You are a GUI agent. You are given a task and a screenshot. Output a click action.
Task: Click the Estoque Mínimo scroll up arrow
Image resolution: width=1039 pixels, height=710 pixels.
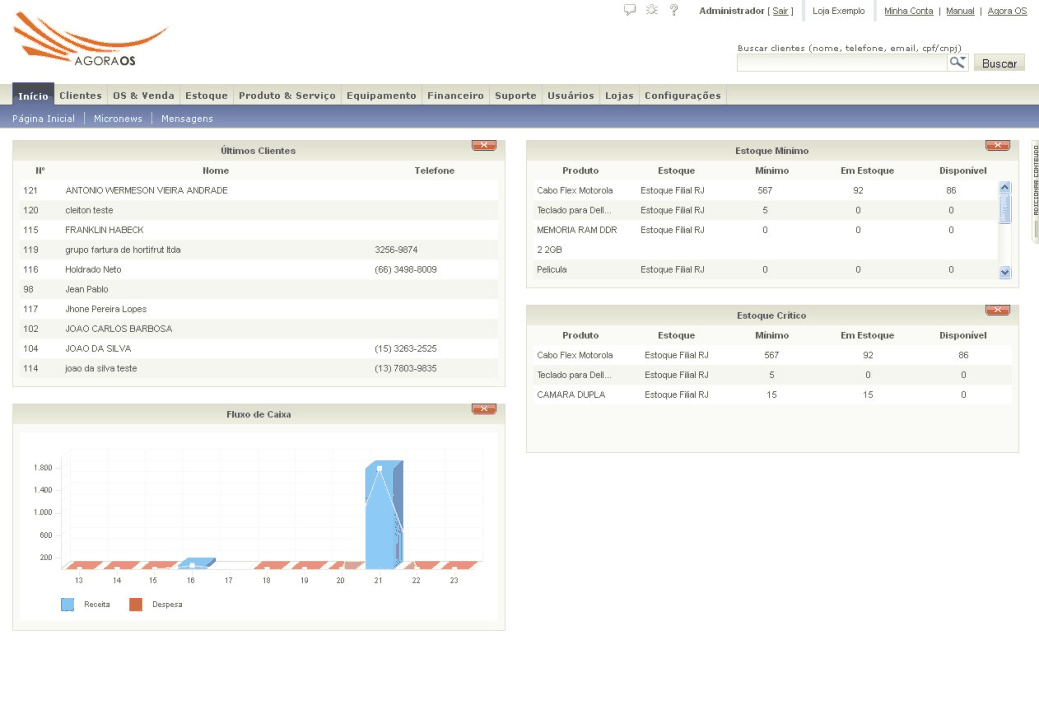(1005, 188)
